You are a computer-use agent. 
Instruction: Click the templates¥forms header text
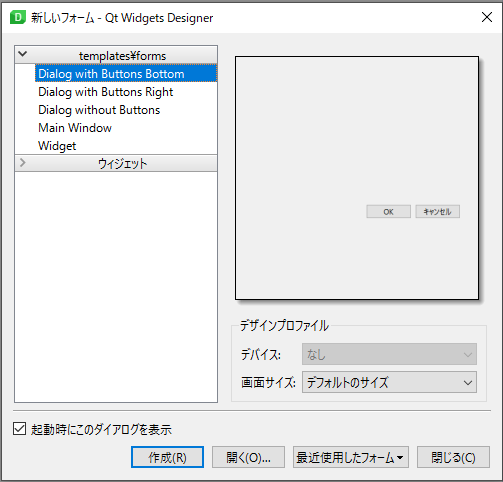[x=122, y=56]
